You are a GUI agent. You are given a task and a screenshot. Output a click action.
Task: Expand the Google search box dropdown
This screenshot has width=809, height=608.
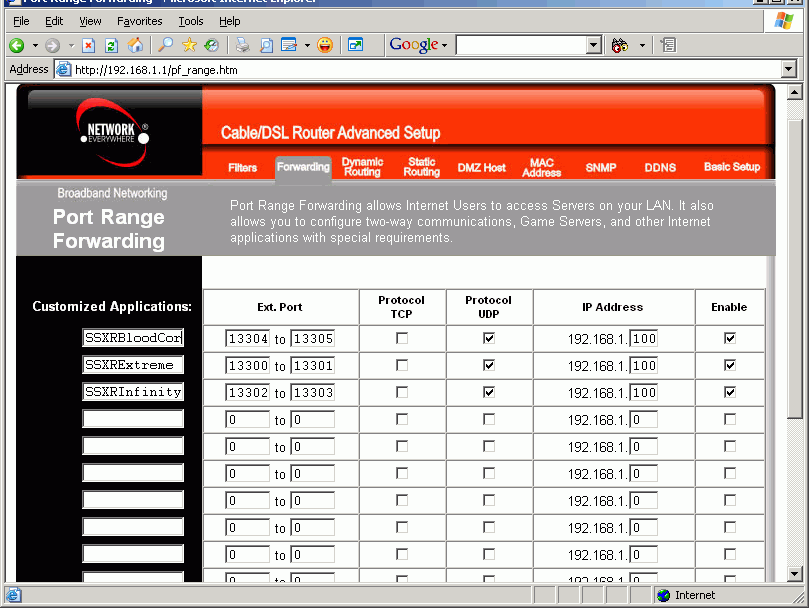594,45
